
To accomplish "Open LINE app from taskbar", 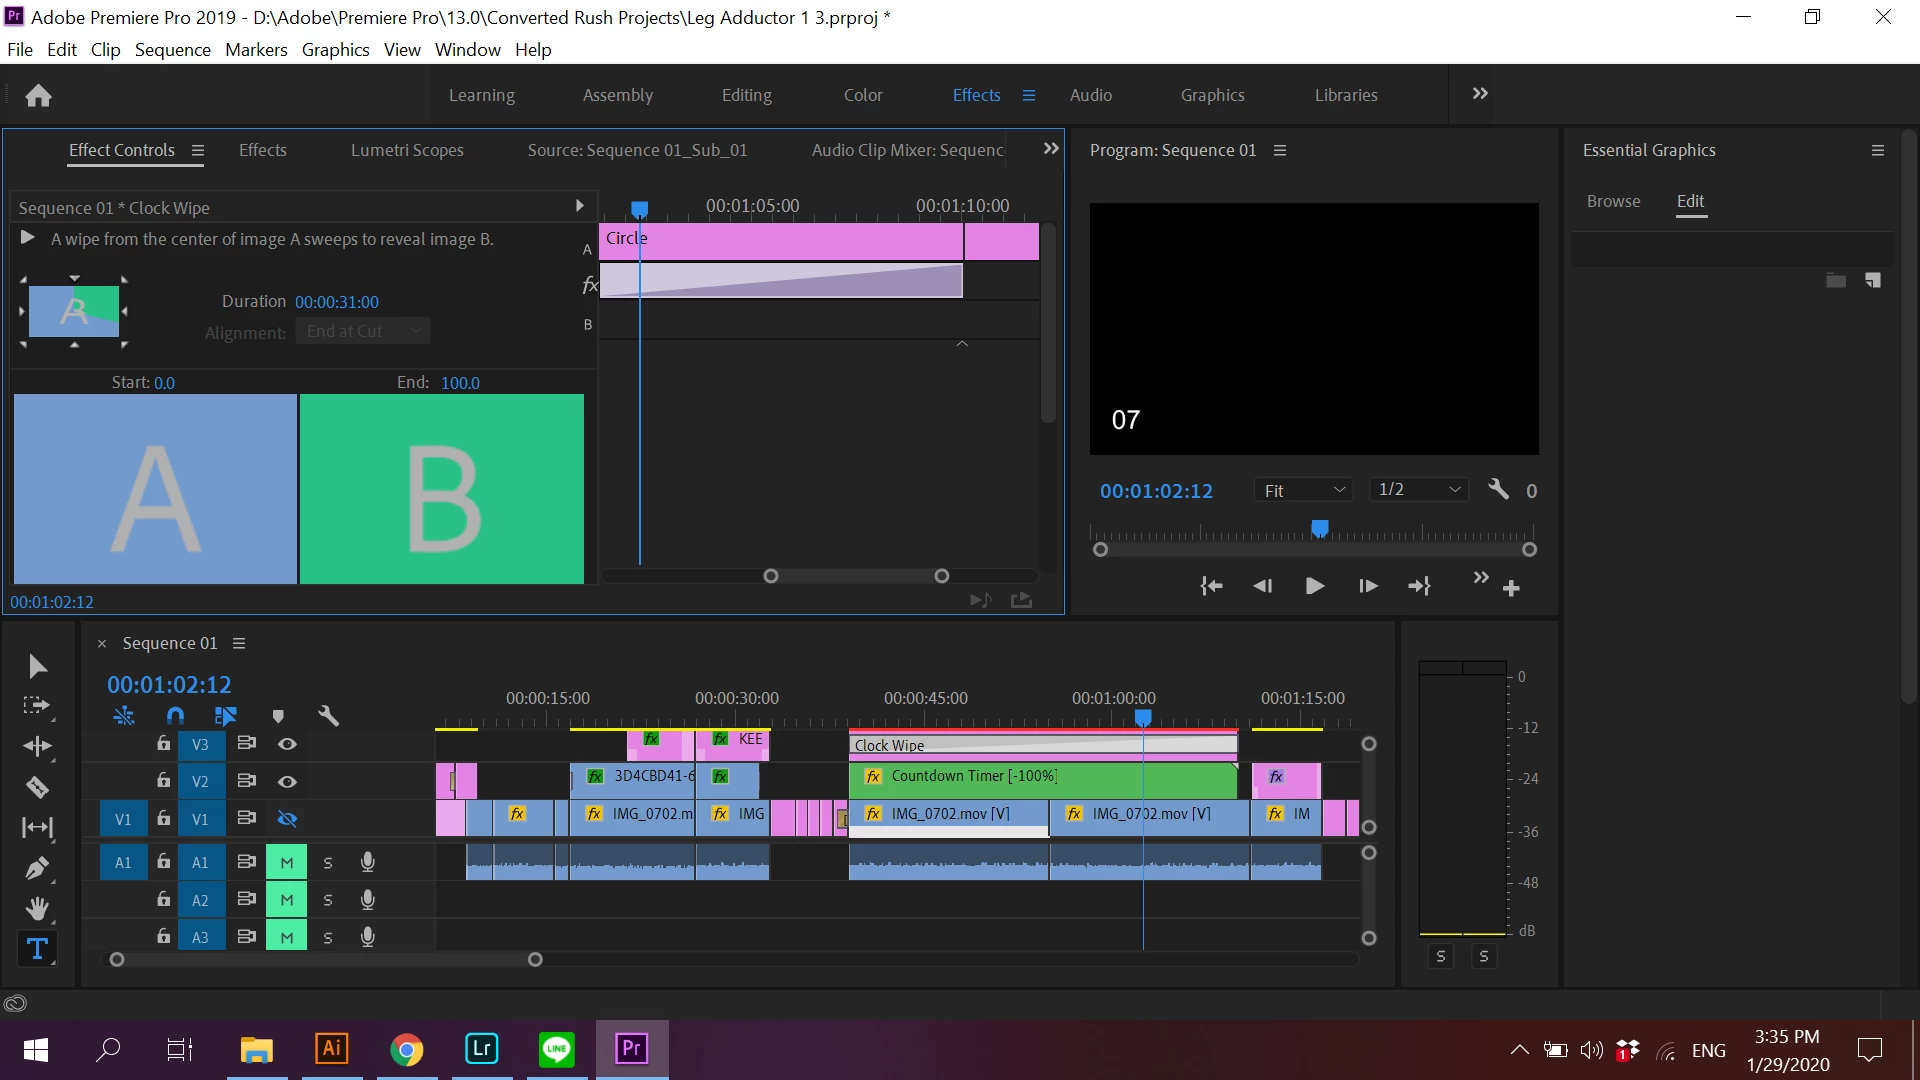I will coord(557,1048).
